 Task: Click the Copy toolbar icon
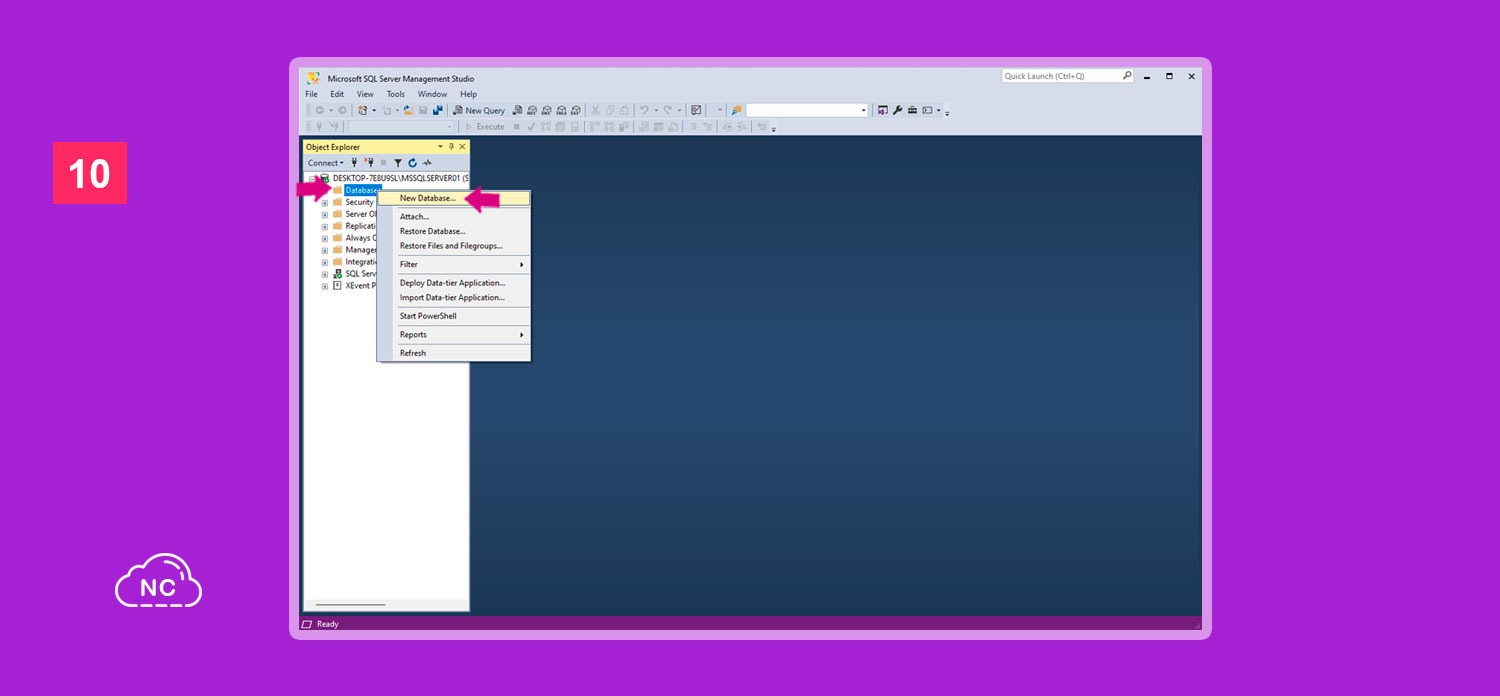[609, 110]
